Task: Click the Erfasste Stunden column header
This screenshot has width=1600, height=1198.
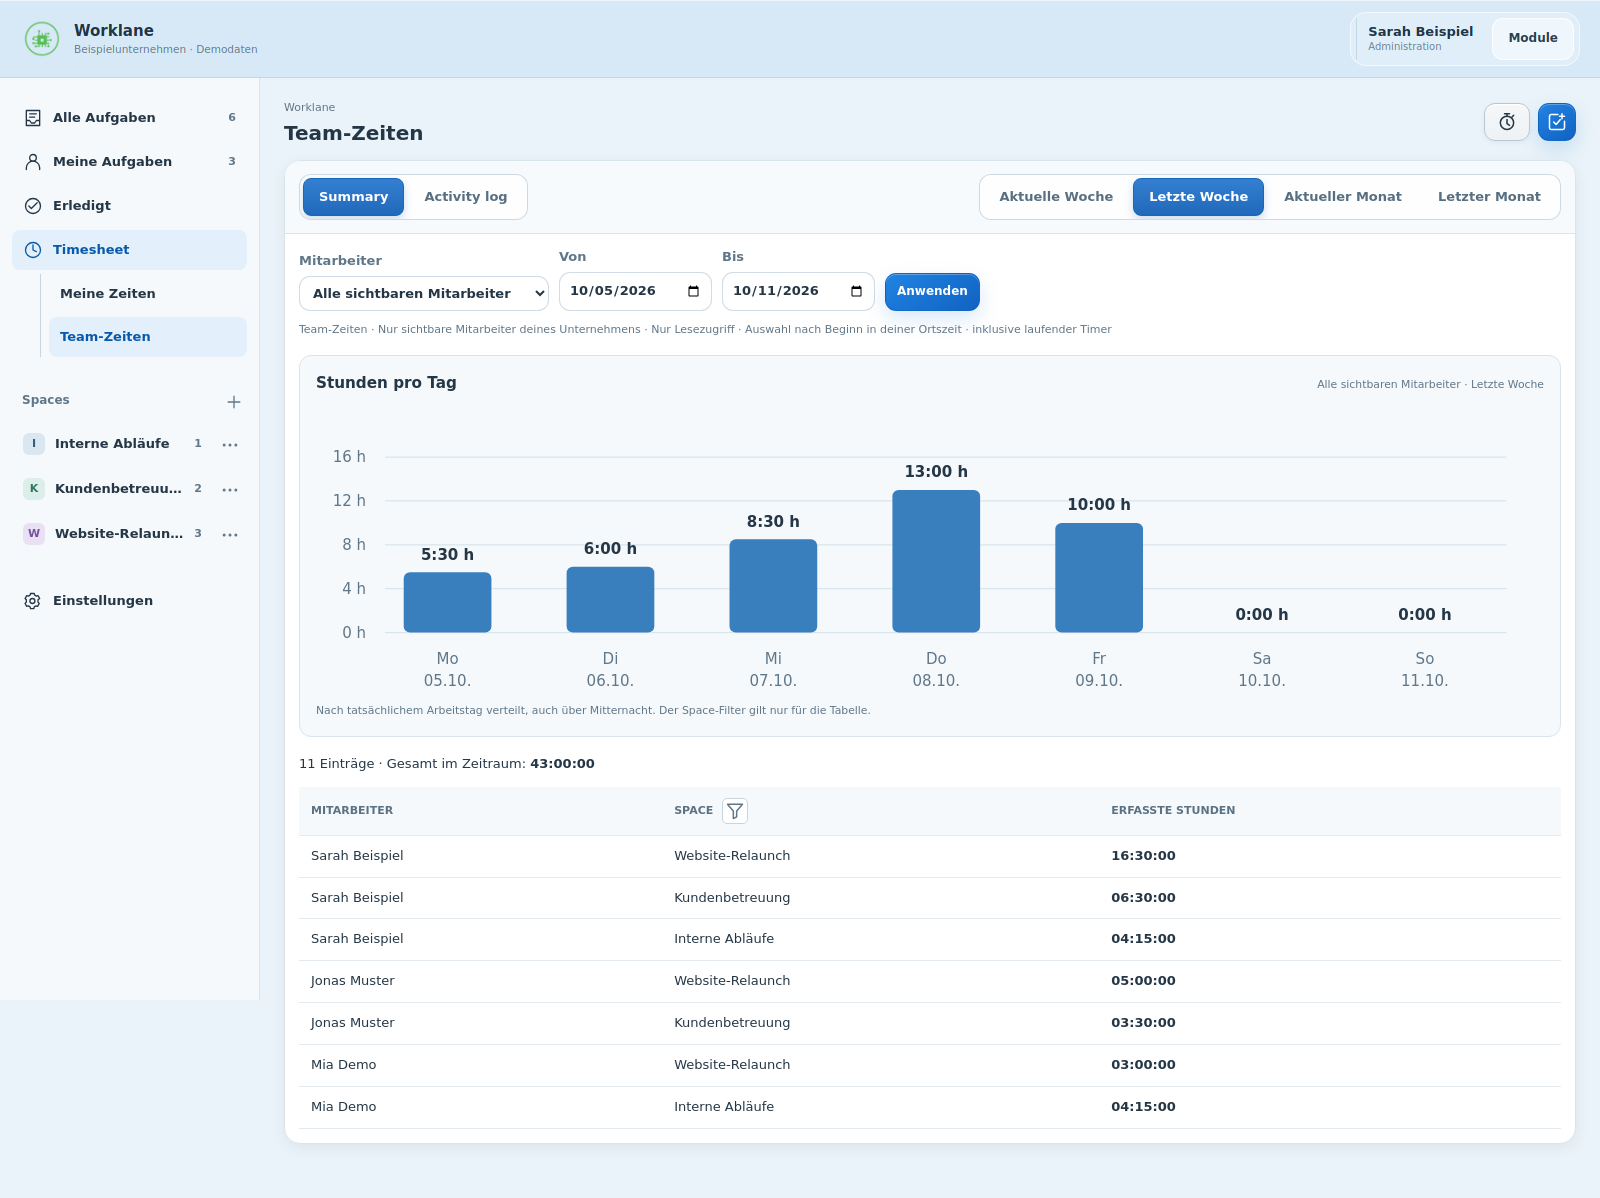Action: coord(1173,811)
